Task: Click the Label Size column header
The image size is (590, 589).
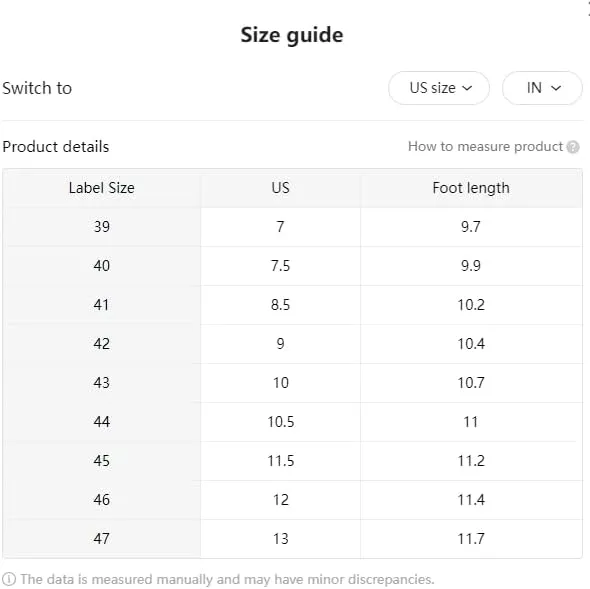Action: [x=102, y=188]
